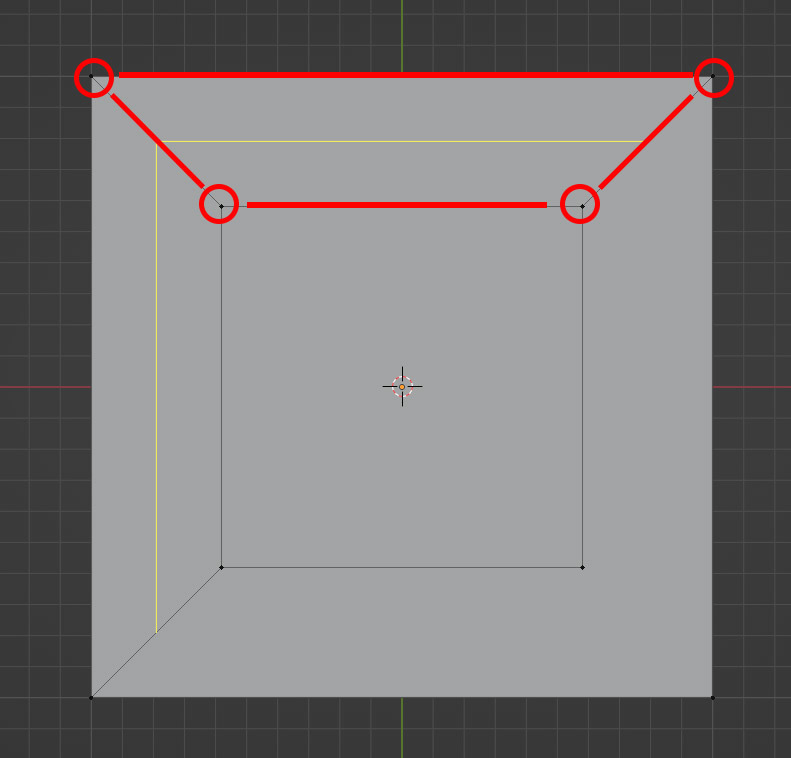The height and width of the screenshot is (758, 791).
Task: Click the 3D cursor crosshair at mesh center
Action: tap(402, 387)
